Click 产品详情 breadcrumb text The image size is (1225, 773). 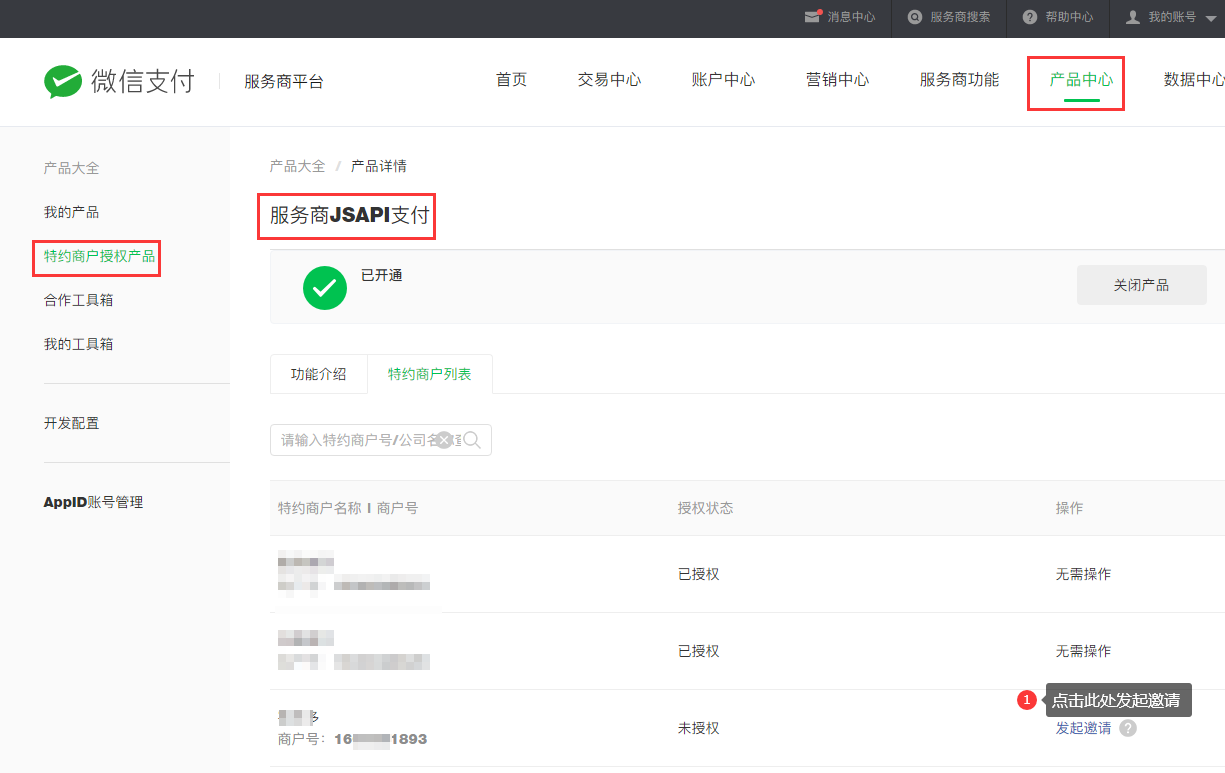tap(378, 166)
